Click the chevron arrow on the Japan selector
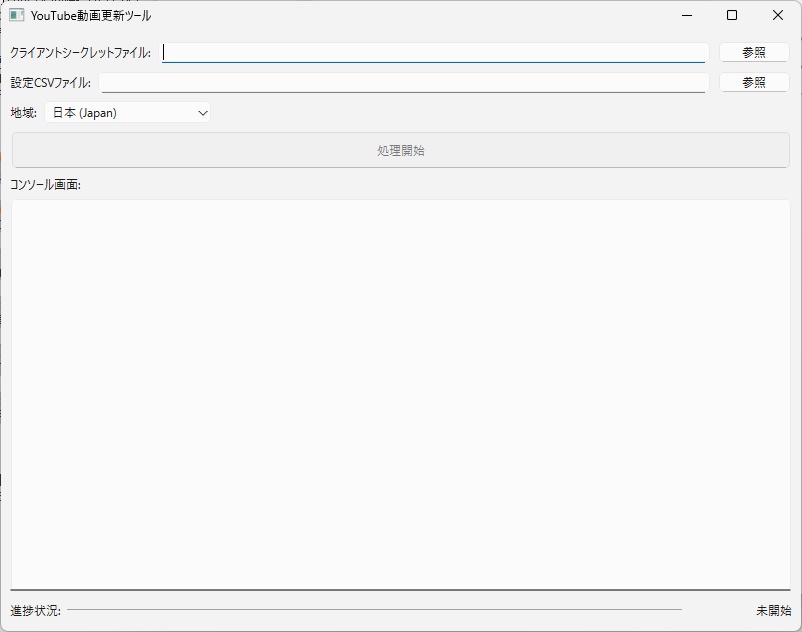Screen dimensions: 802x632 pos(201,112)
